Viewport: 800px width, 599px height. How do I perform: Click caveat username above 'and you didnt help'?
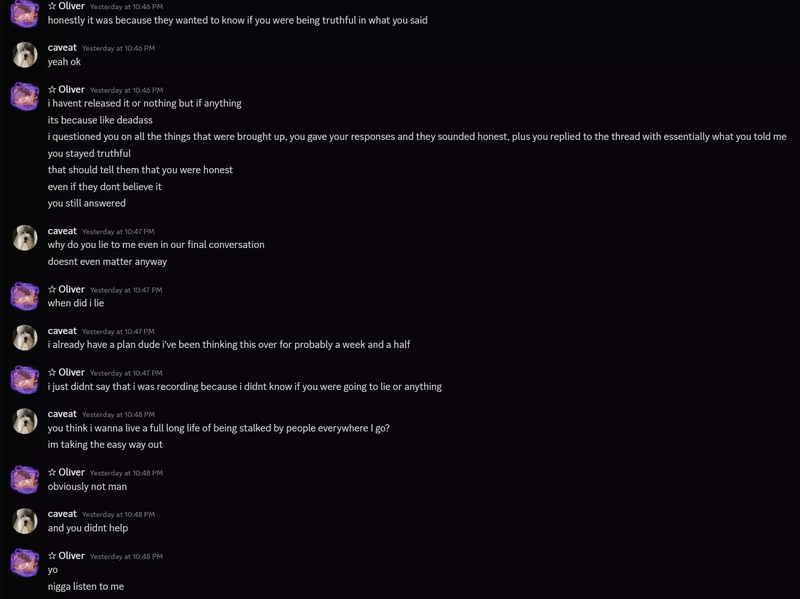[62, 514]
